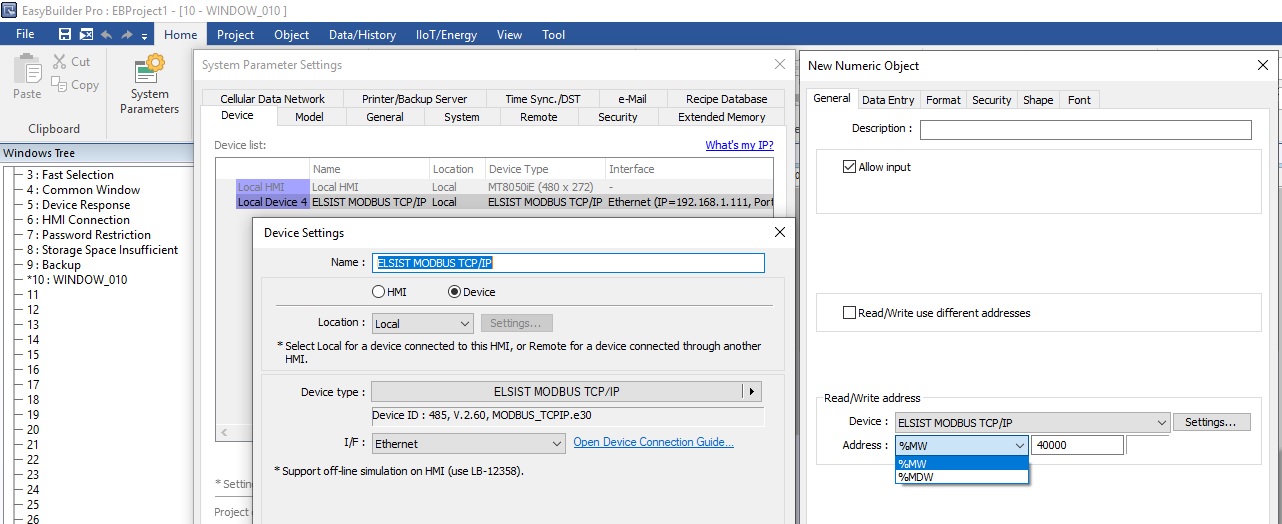1282x524 pixels.
Task: Open the Recipe Database tab
Action: click(x=726, y=99)
